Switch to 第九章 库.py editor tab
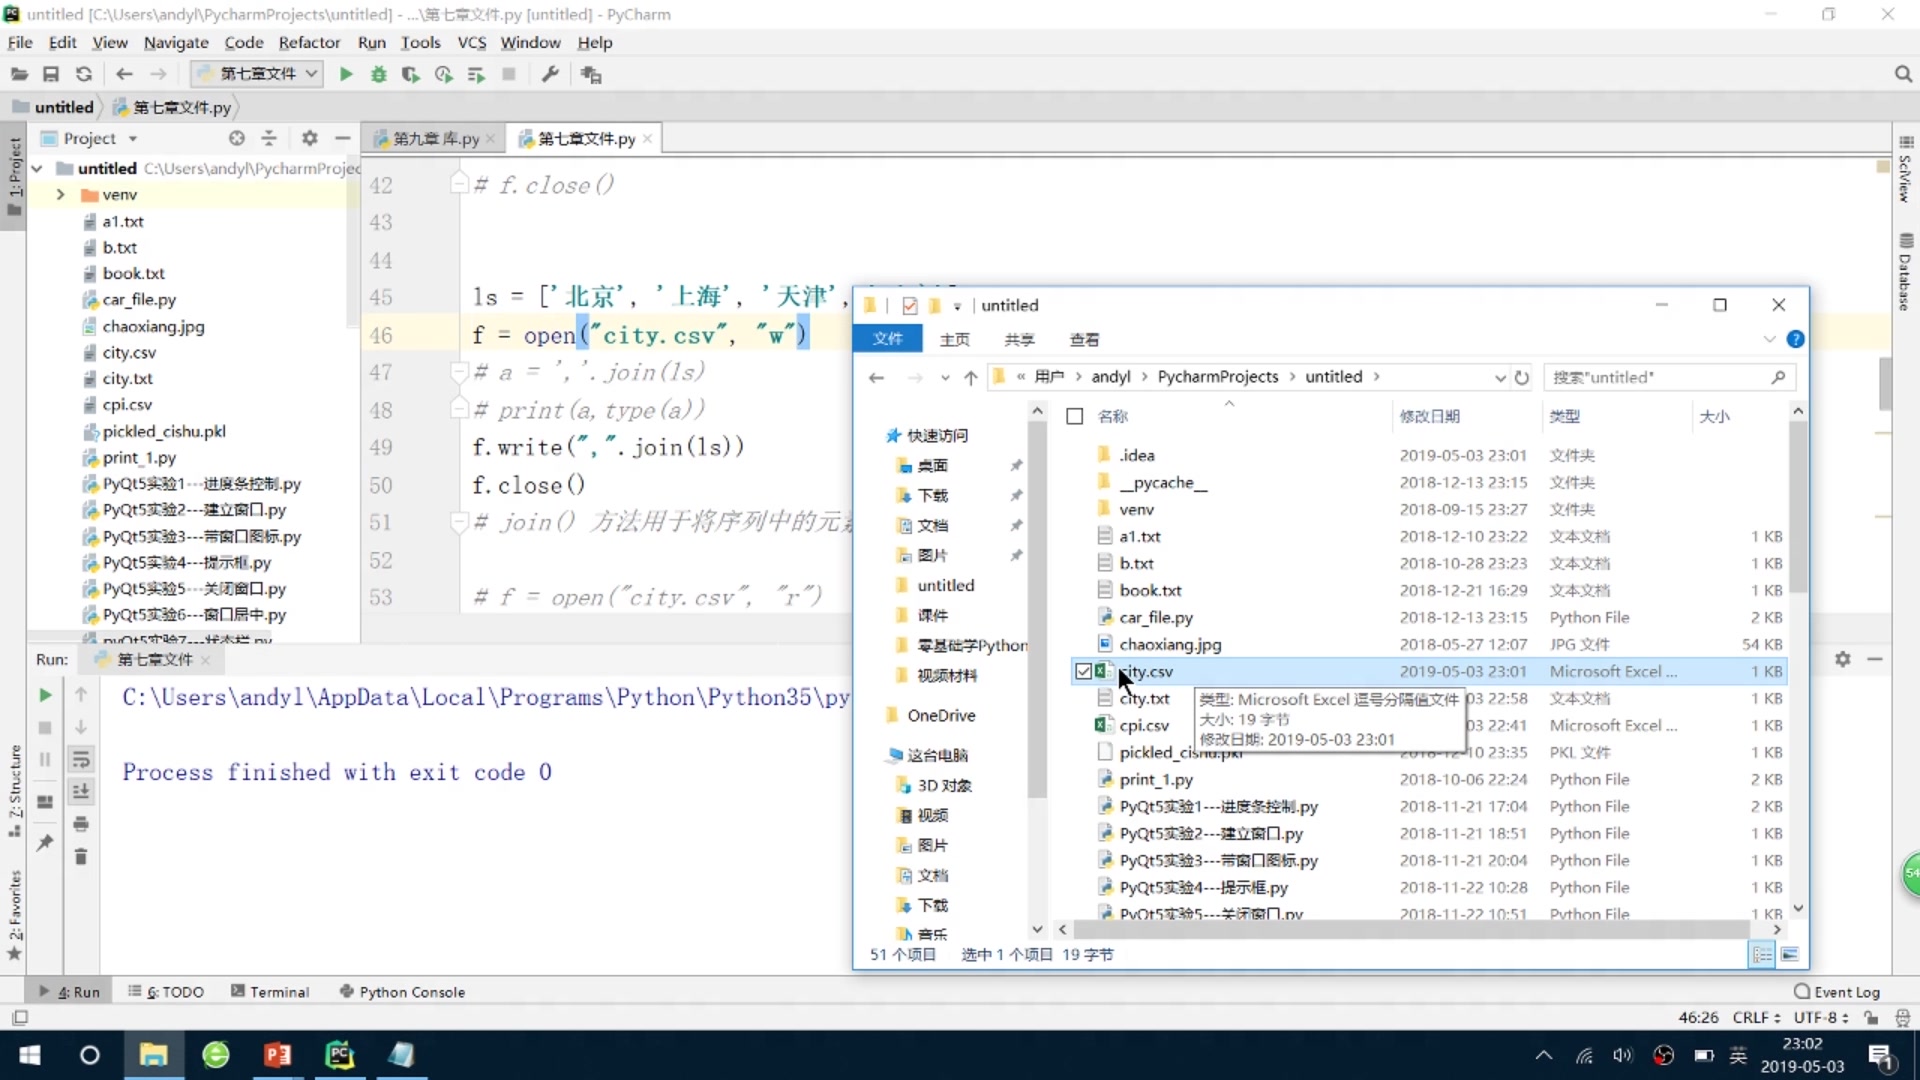The image size is (1920, 1080). click(434, 139)
